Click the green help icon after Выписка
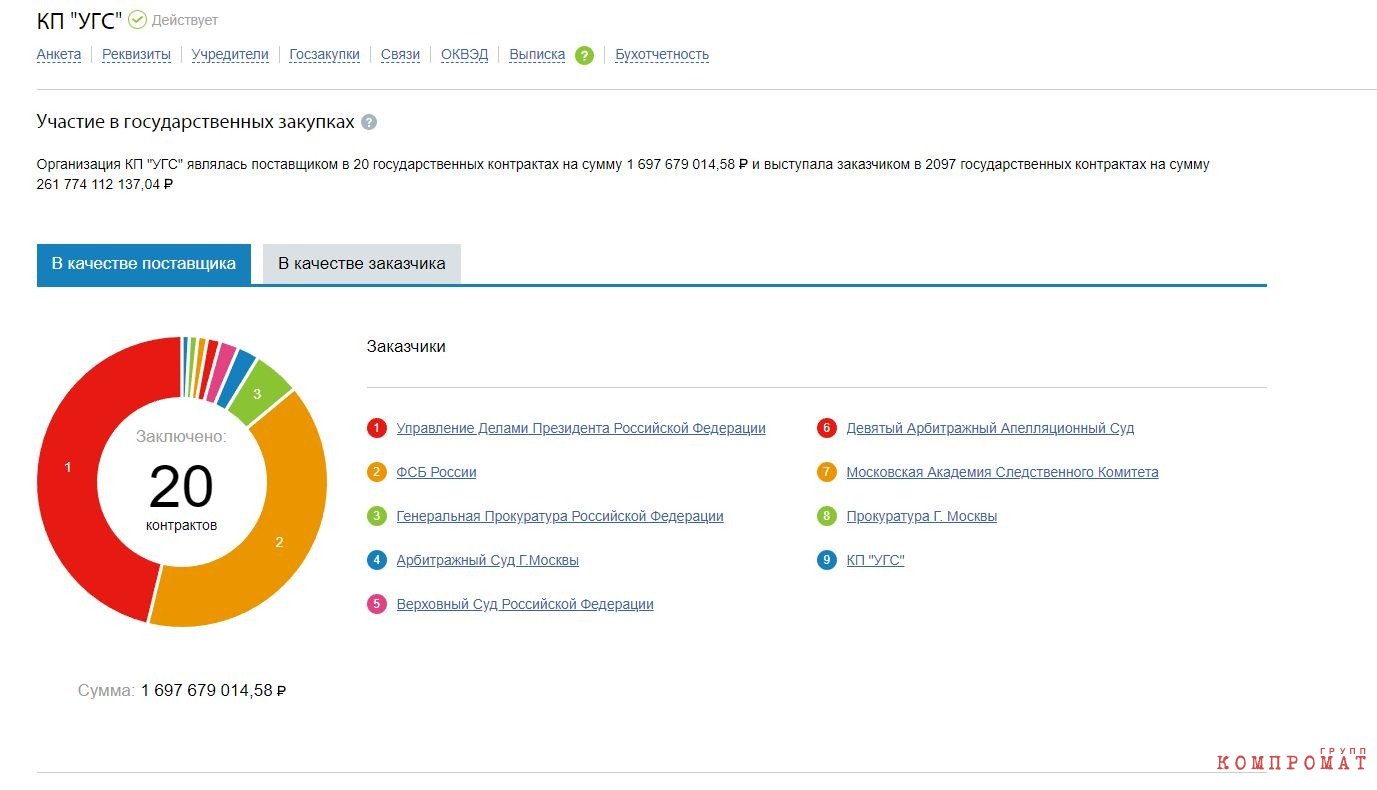 click(x=584, y=56)
